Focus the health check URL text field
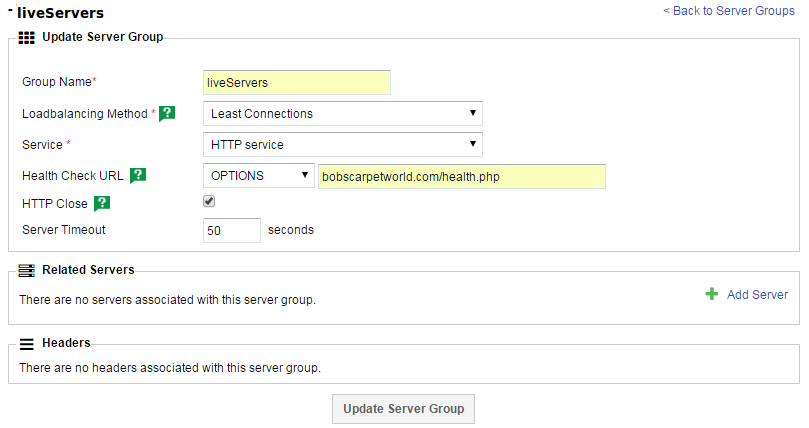 pos(462,176)
